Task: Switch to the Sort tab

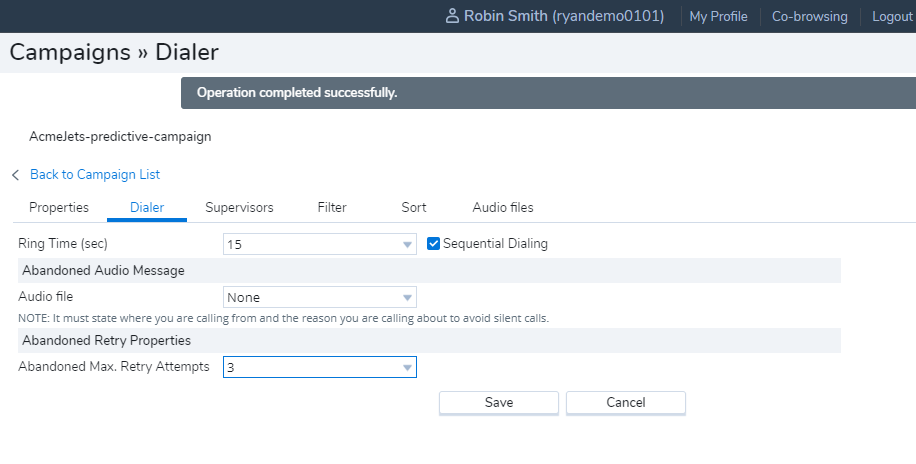Action: [x=414, y=207]
